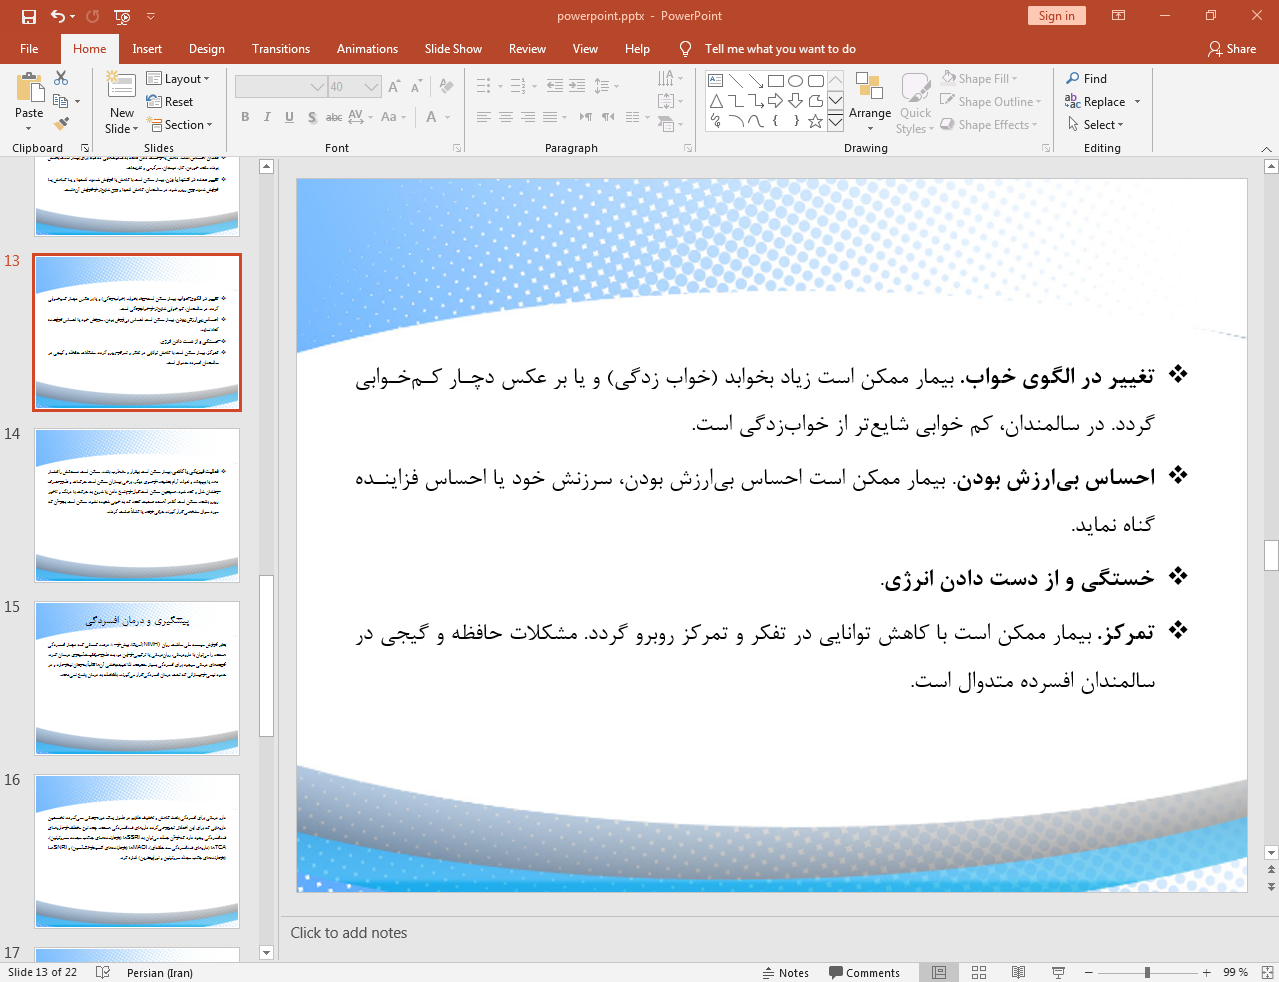The width and height of the screenshot is (1279, 982).
Task: Center the paragraph text
Action: [x=506, y=117]
